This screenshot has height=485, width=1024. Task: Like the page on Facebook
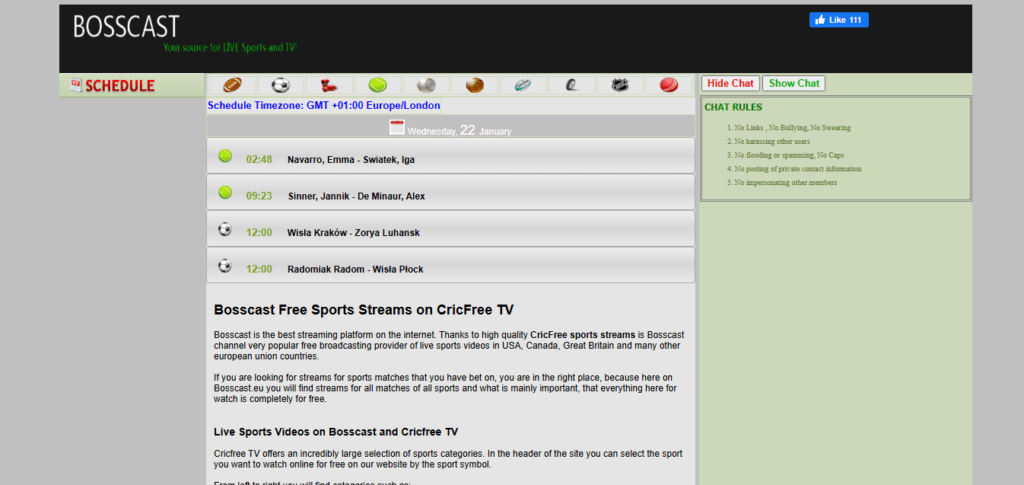(839, 20)
